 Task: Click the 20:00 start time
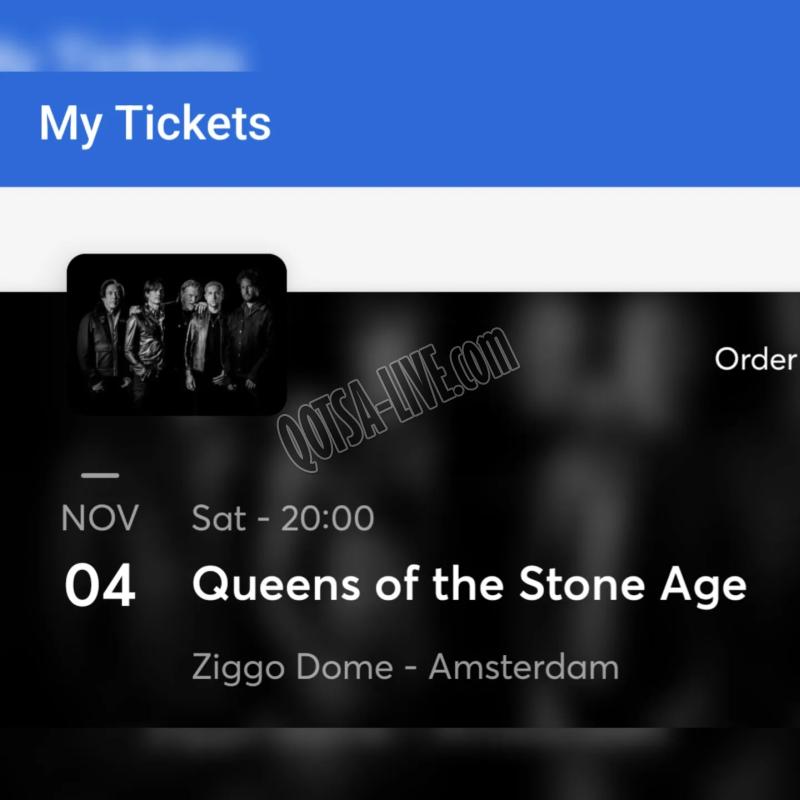(328, 518)
